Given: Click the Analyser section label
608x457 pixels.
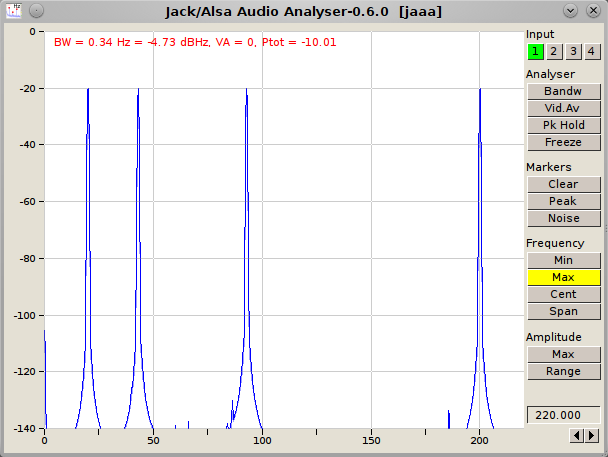Looking at the screenshot, I should point(550,74).
